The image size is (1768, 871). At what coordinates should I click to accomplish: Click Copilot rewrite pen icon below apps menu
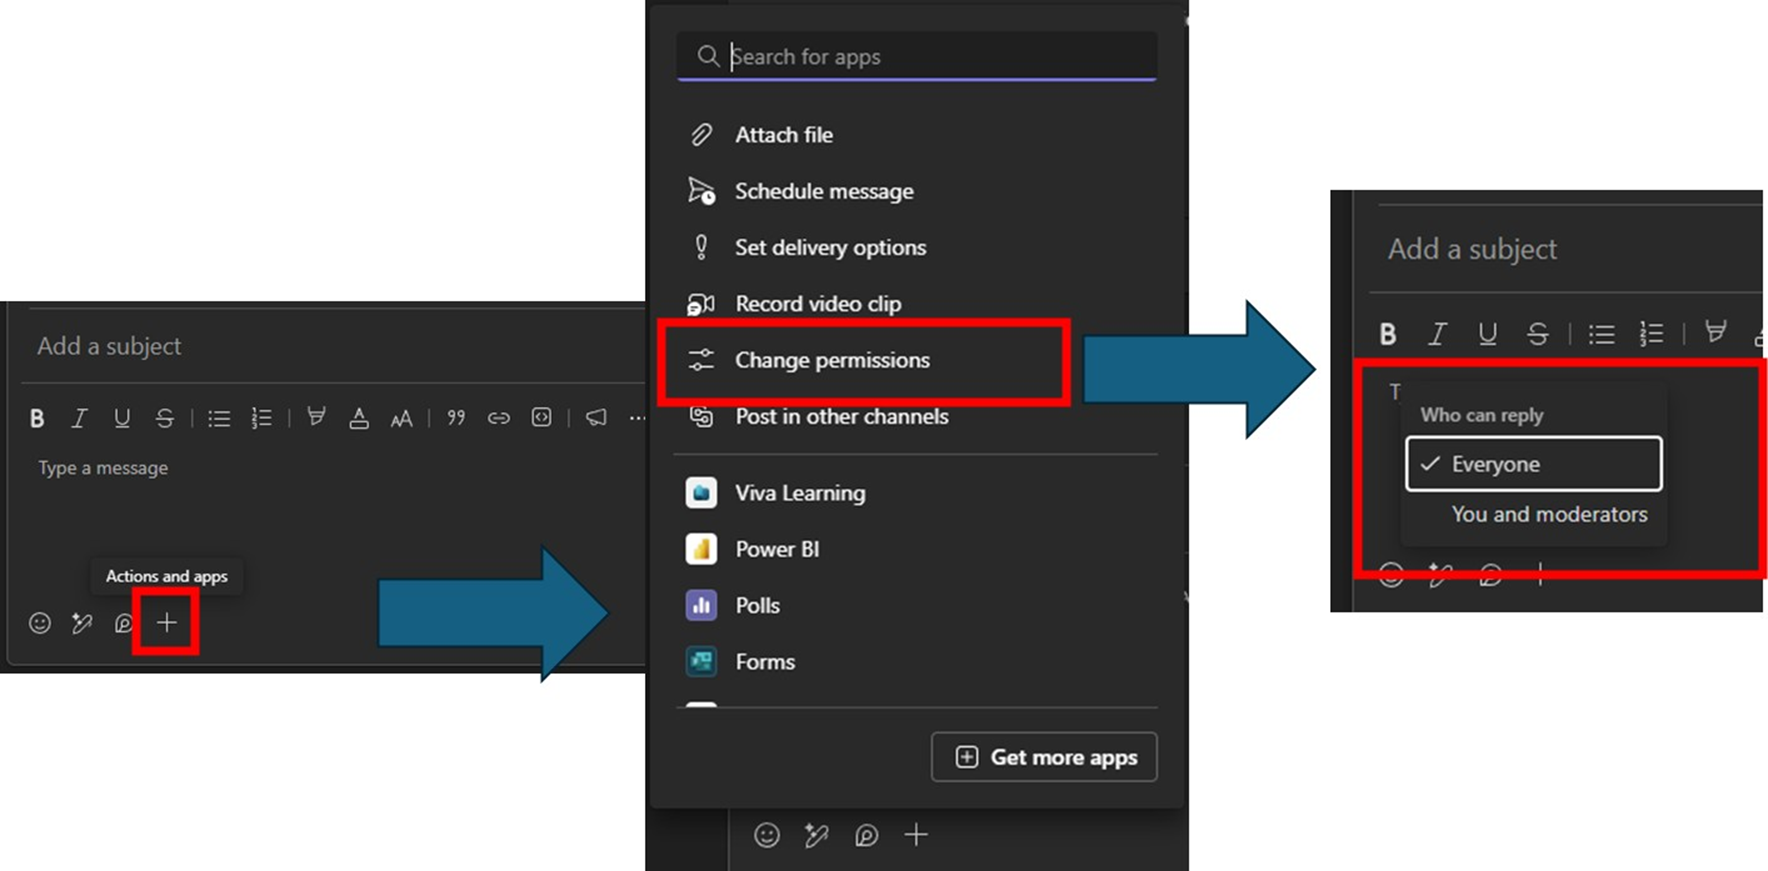[817, 835]
